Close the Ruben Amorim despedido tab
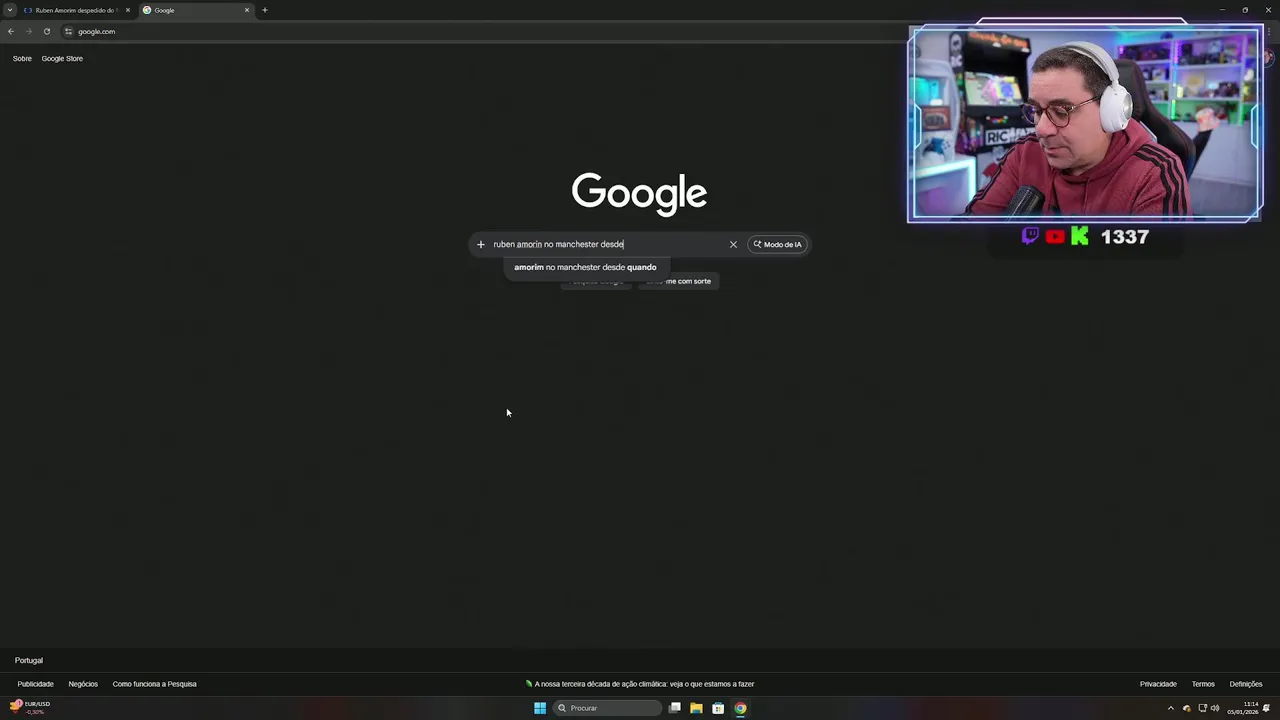This screenshot has width=1280, height=720. pos(127,10)
